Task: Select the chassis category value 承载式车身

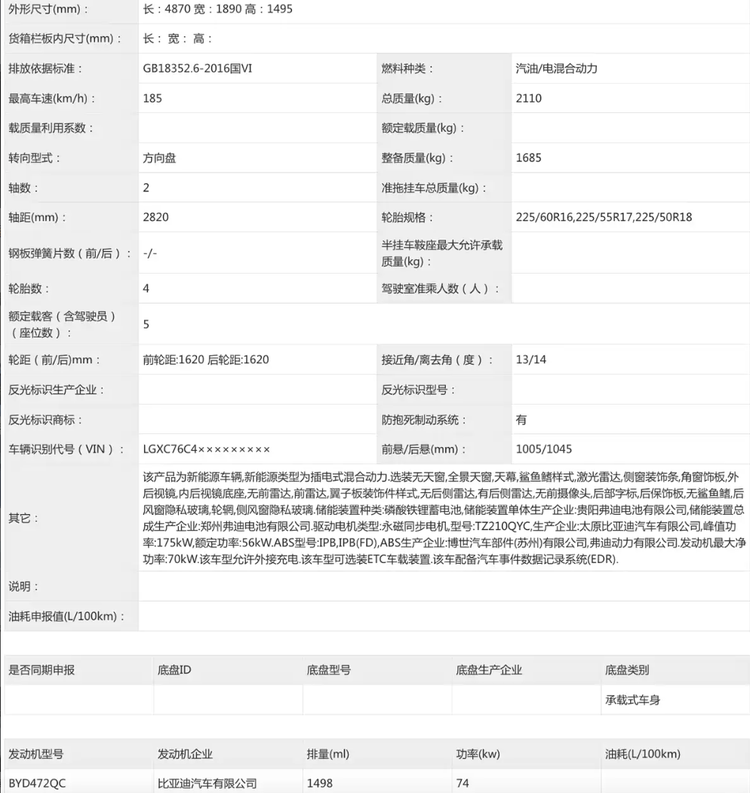Action: (632, 700)
